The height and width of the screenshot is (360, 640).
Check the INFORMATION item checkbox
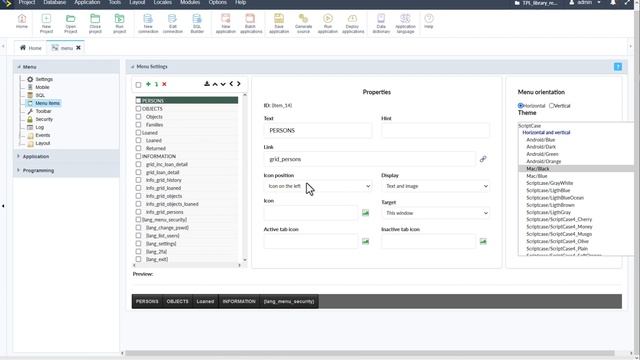click(138, 156)
